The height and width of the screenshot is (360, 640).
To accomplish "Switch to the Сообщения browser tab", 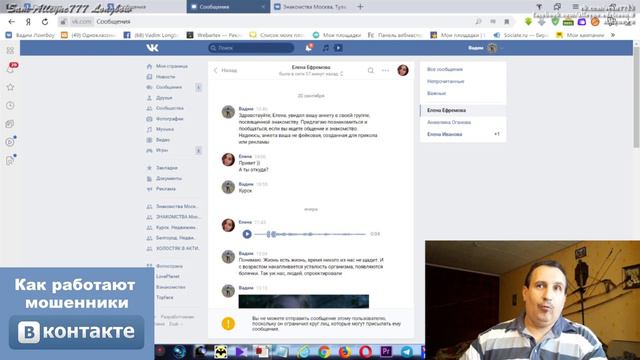I will (228, 7).
